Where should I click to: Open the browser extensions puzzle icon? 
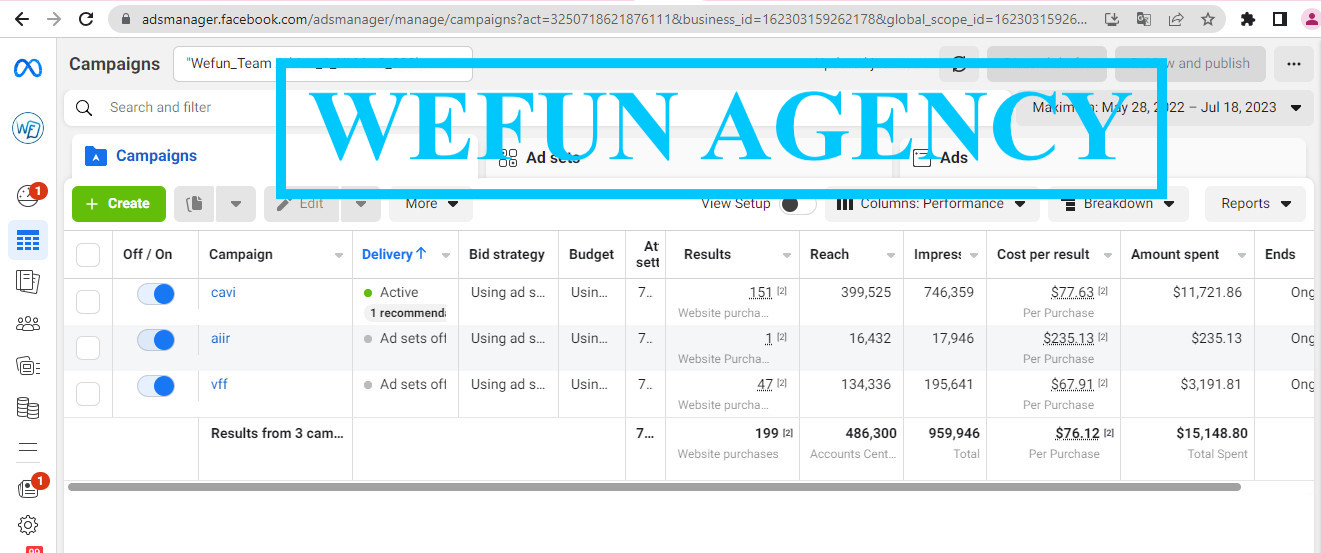1248,18
